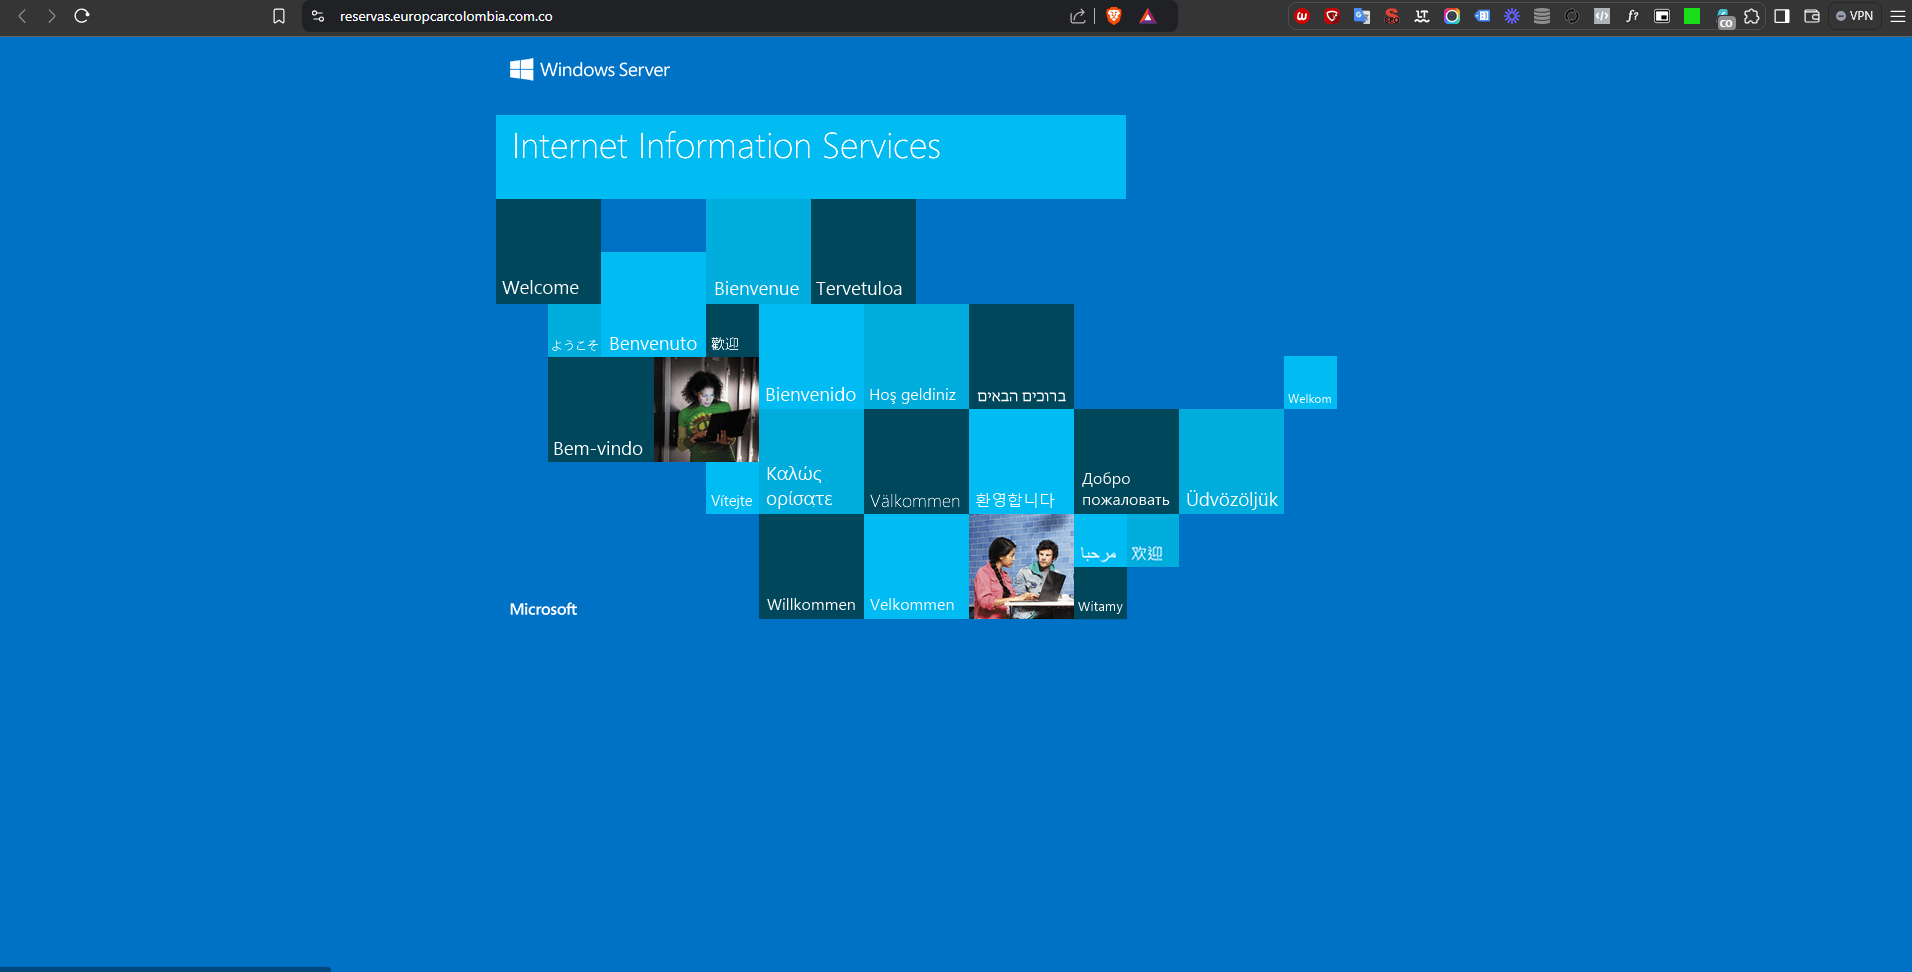Click the VPN button

(1855, 16)
